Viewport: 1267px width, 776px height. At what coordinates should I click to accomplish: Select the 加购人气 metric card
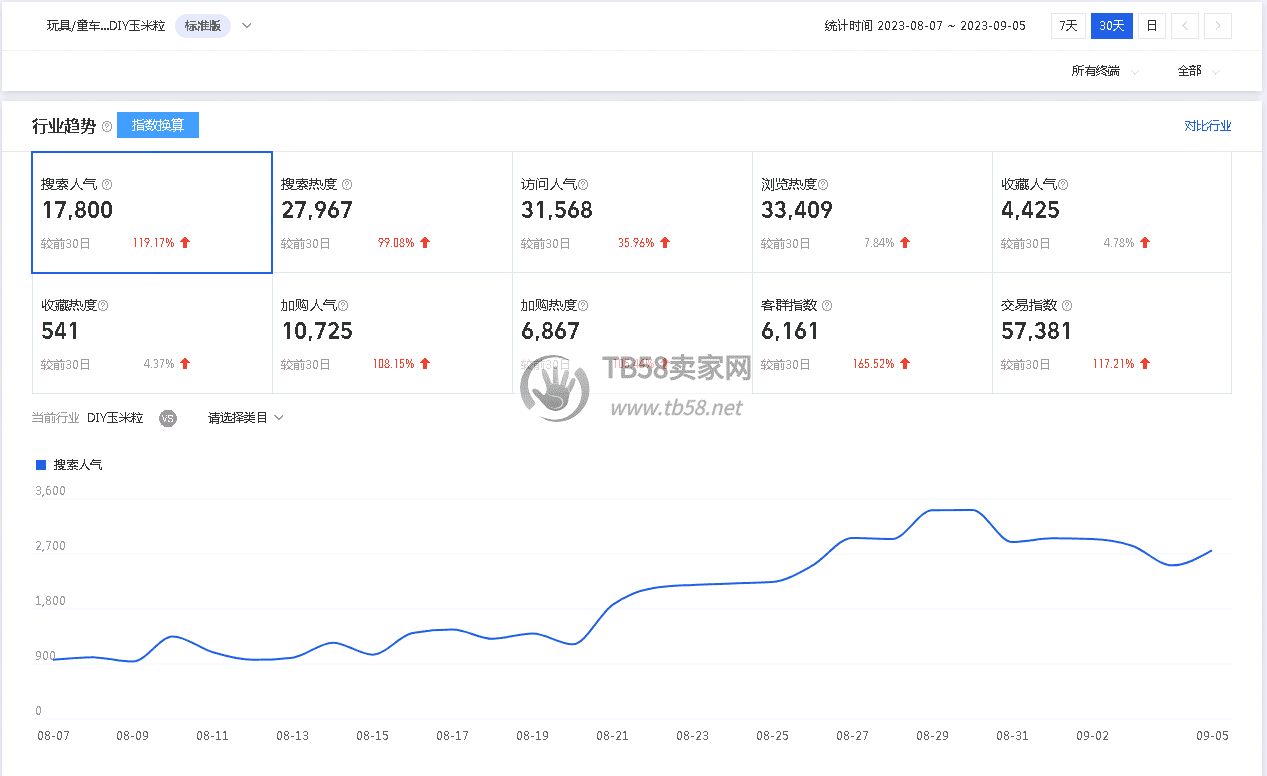coord(392,333)
